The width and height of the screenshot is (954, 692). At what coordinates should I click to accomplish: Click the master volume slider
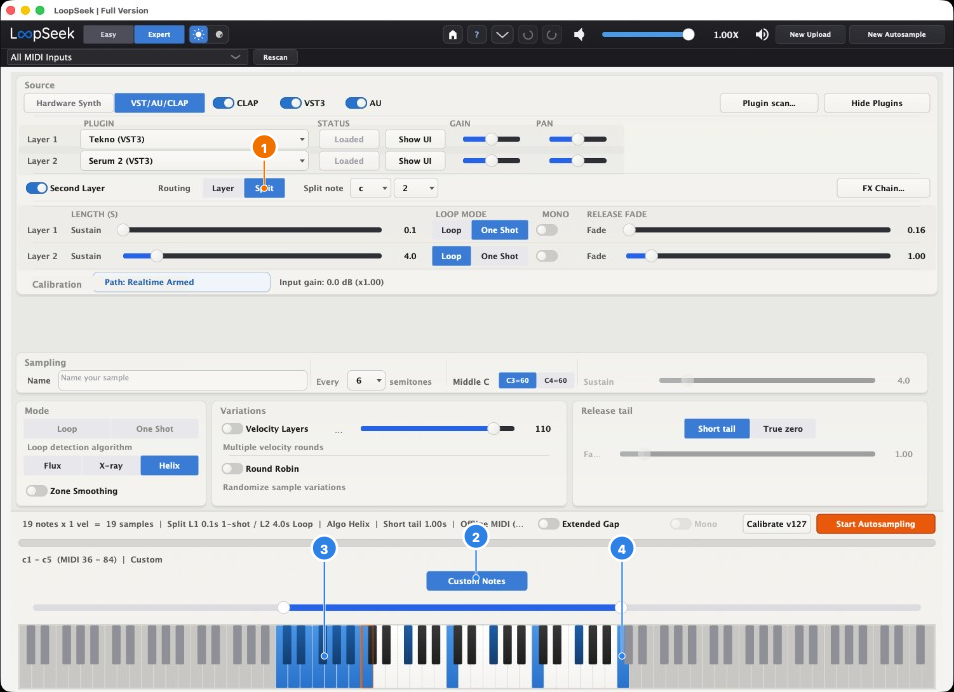tap(647, 35)
